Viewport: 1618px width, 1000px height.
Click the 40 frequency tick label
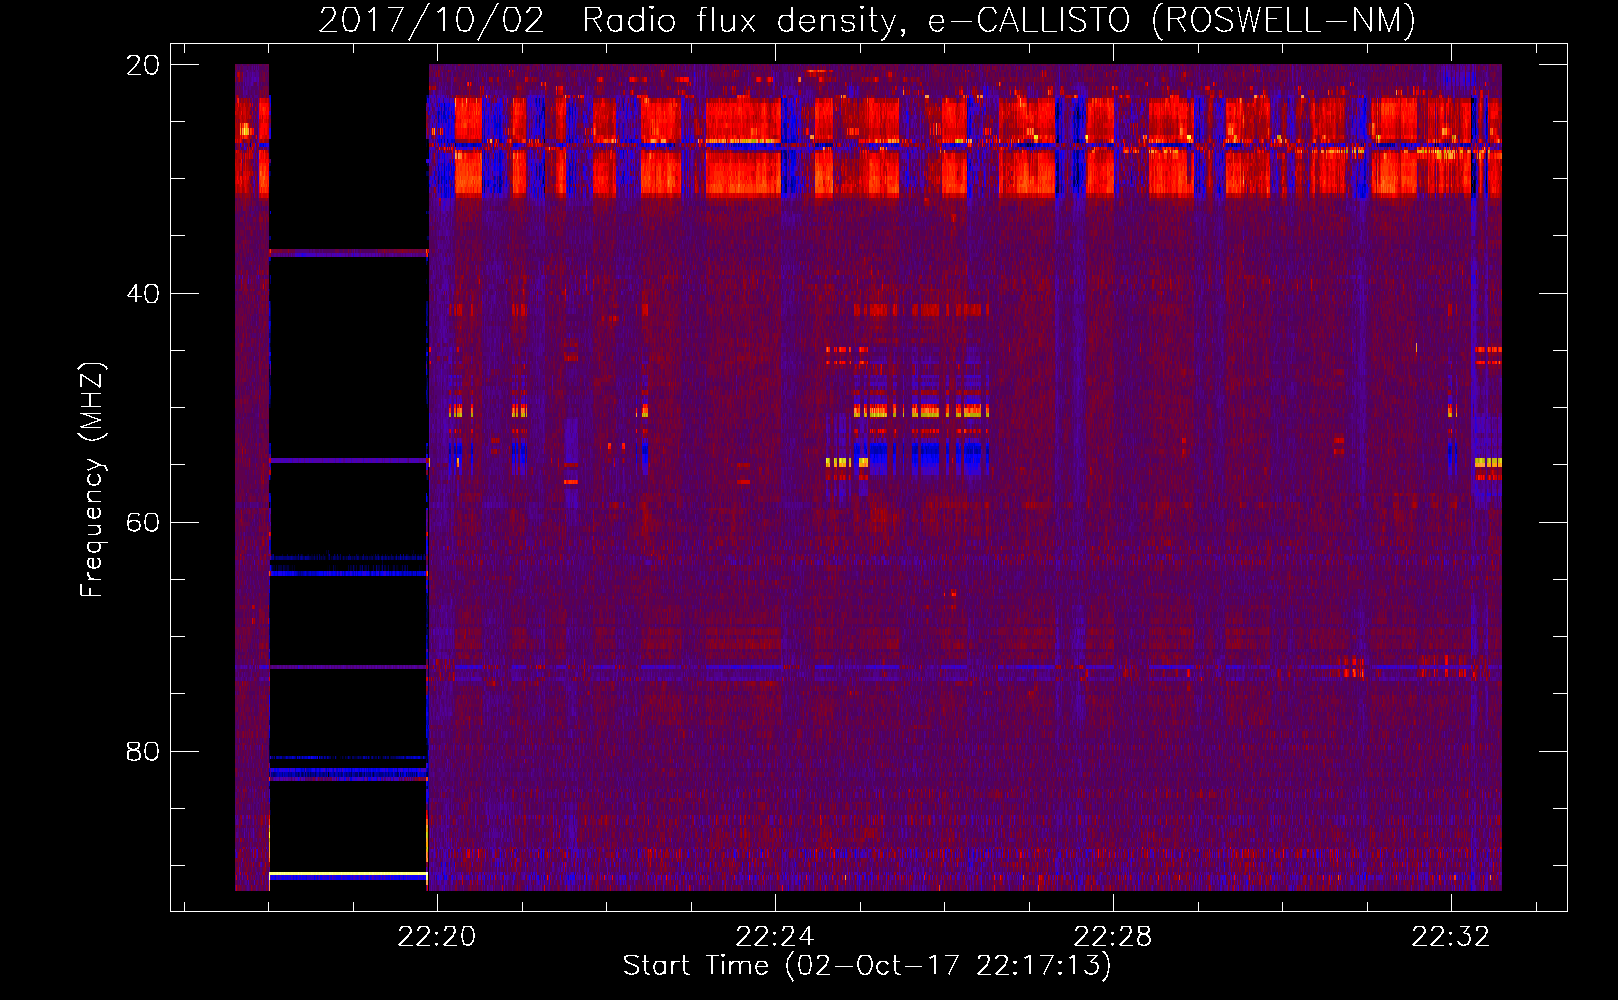tap(142, 294)
